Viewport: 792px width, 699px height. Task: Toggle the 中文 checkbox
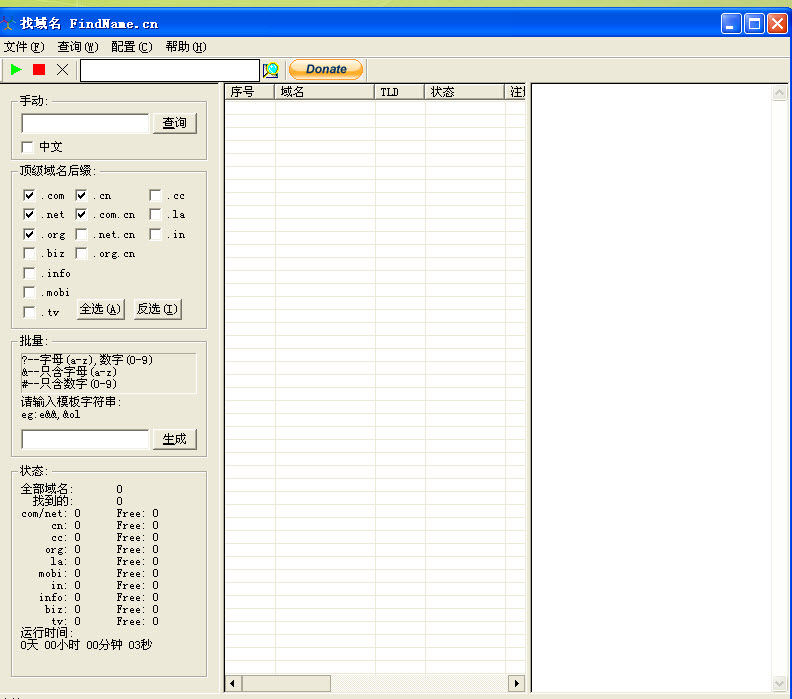point(28,147)
